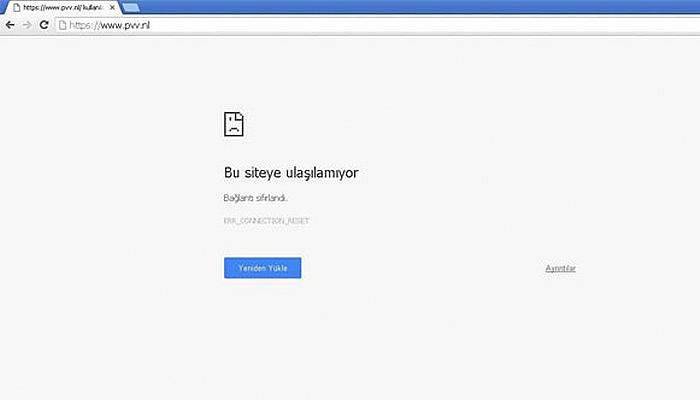Click the page info icon in address bar
The image size is (700, 400).
(x=62, y=25)
